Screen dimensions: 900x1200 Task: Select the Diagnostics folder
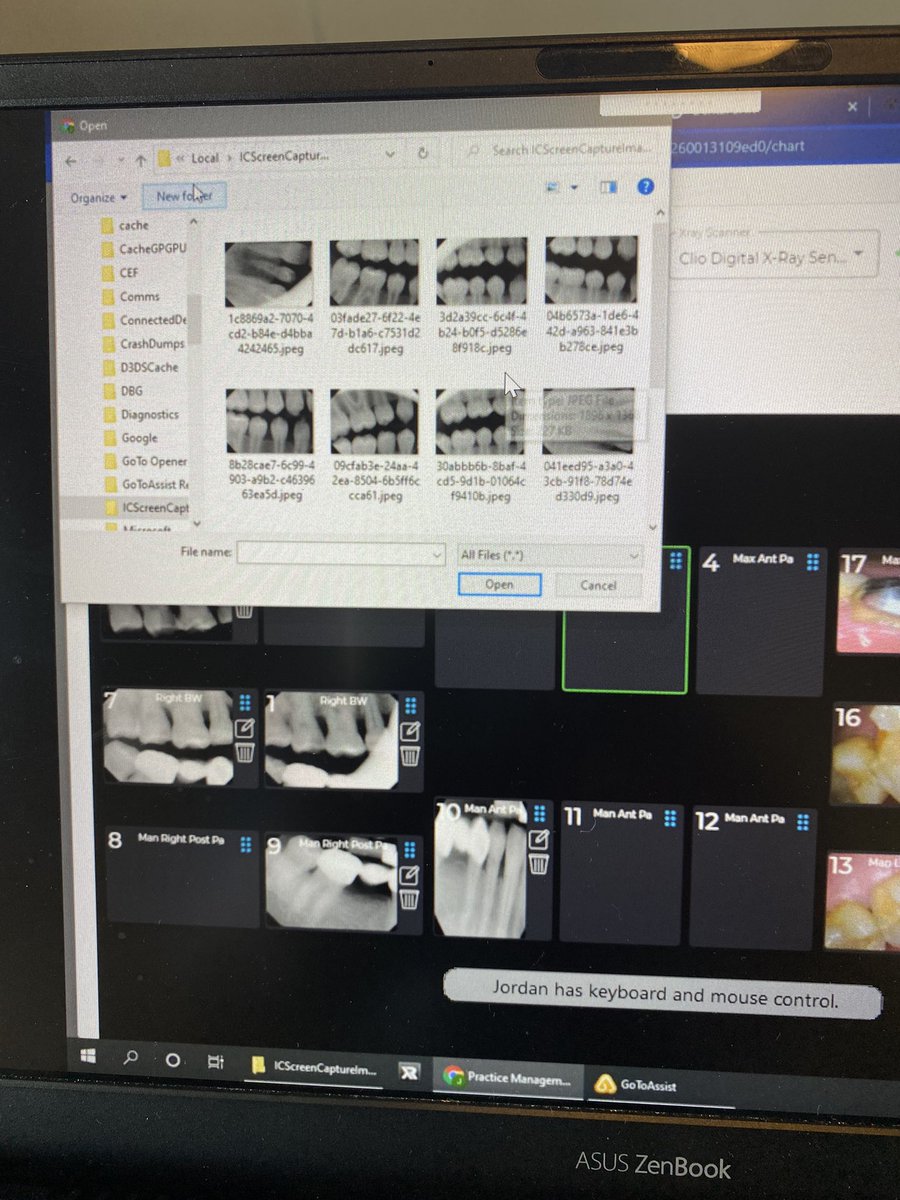click(x=140, y=414)
